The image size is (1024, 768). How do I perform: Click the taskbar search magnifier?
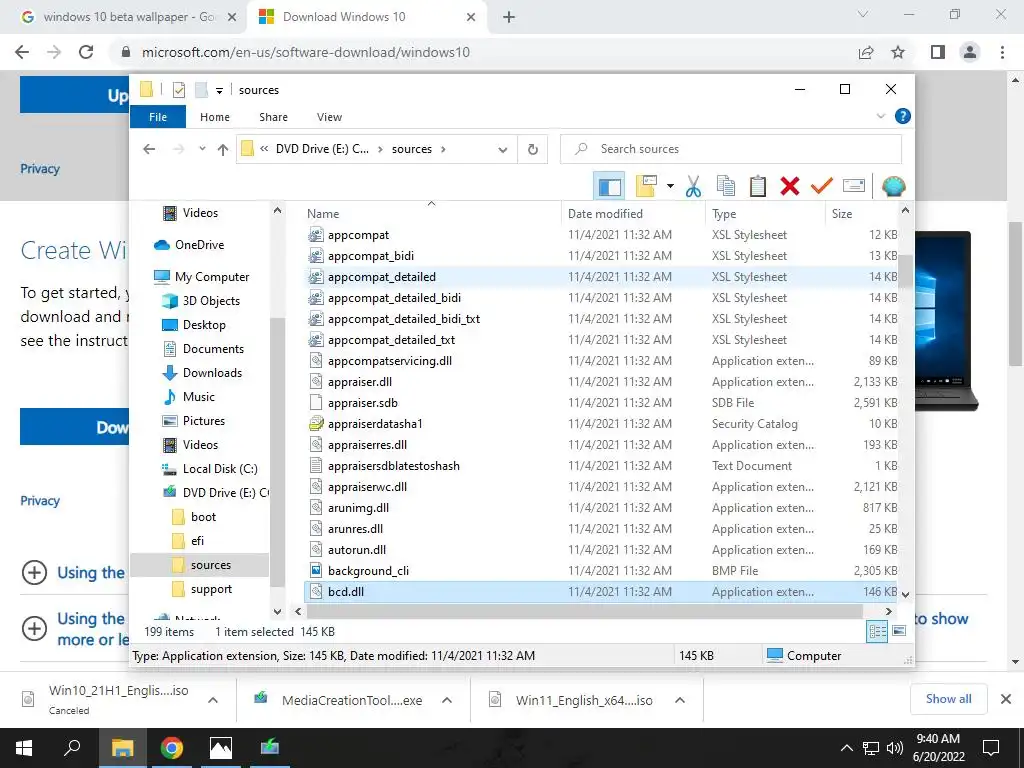tap(72, 748)
